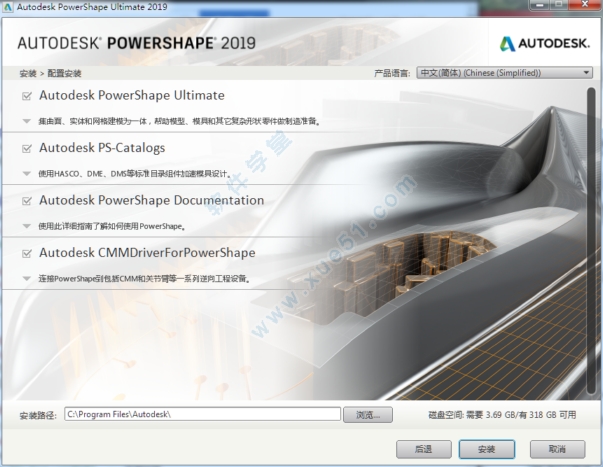
Task: Click the vertical scrollbar in component list
Action: coord(591,240)
